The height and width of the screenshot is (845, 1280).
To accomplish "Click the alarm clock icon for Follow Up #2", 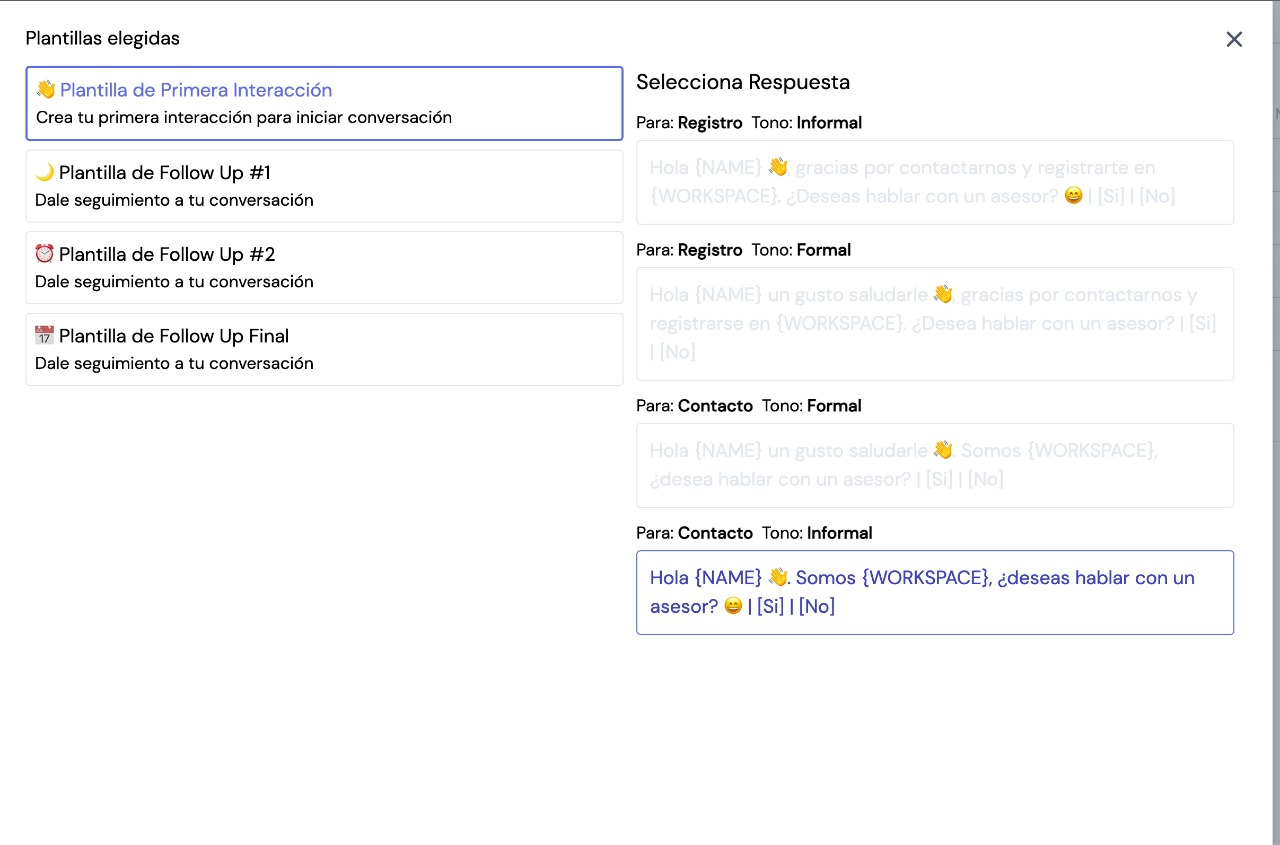I will click(x=45, y=254).
